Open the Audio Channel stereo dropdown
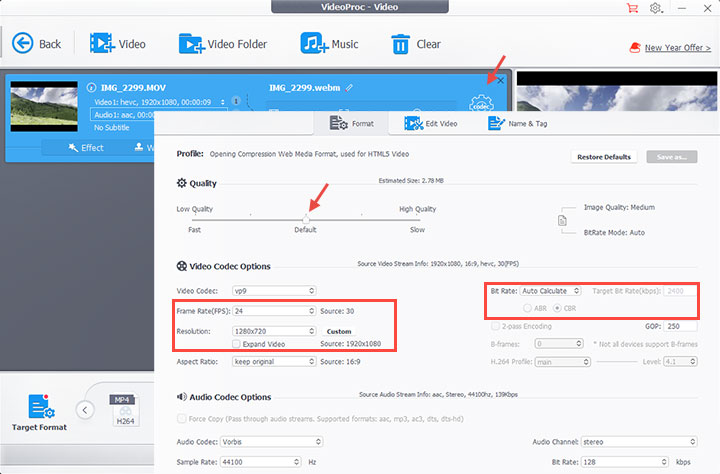The height and width of the screenshot is (474, 720). 639,441
